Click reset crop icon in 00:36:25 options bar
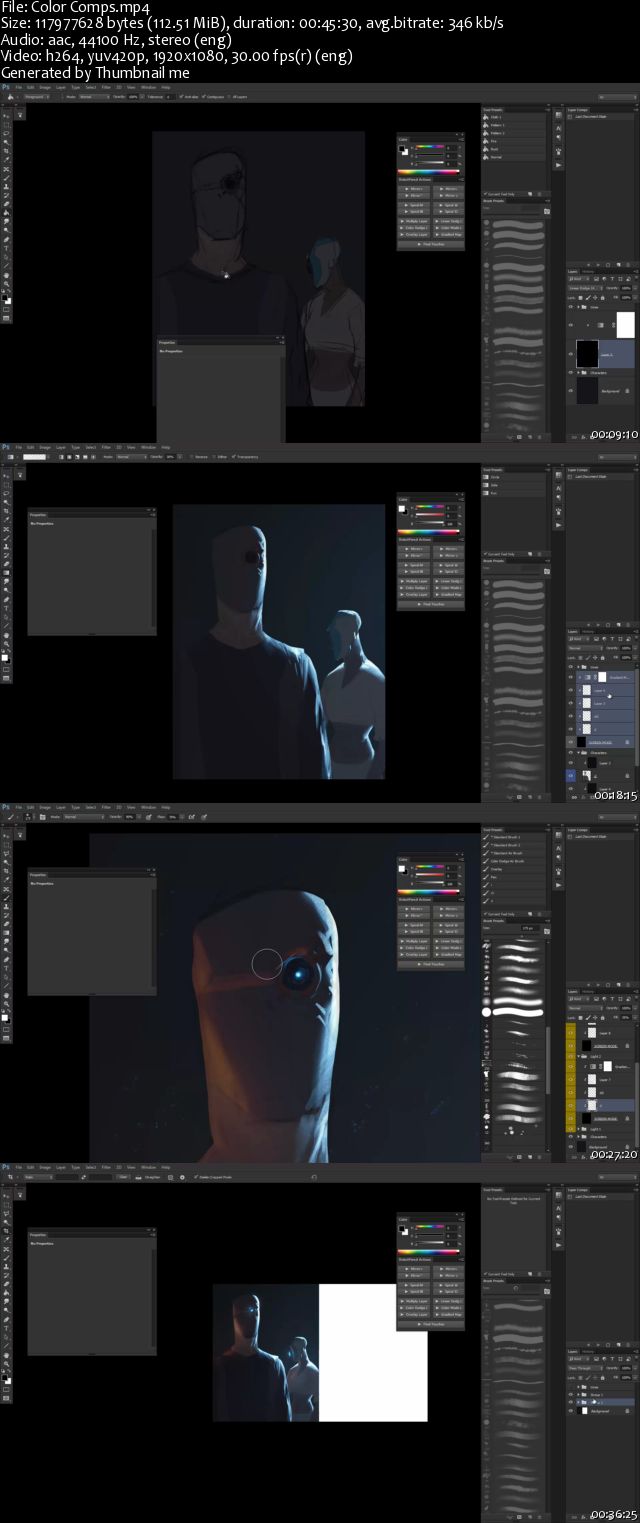Image resolution: width=640 pixels, height=1523 pixels. [314, 1177]
